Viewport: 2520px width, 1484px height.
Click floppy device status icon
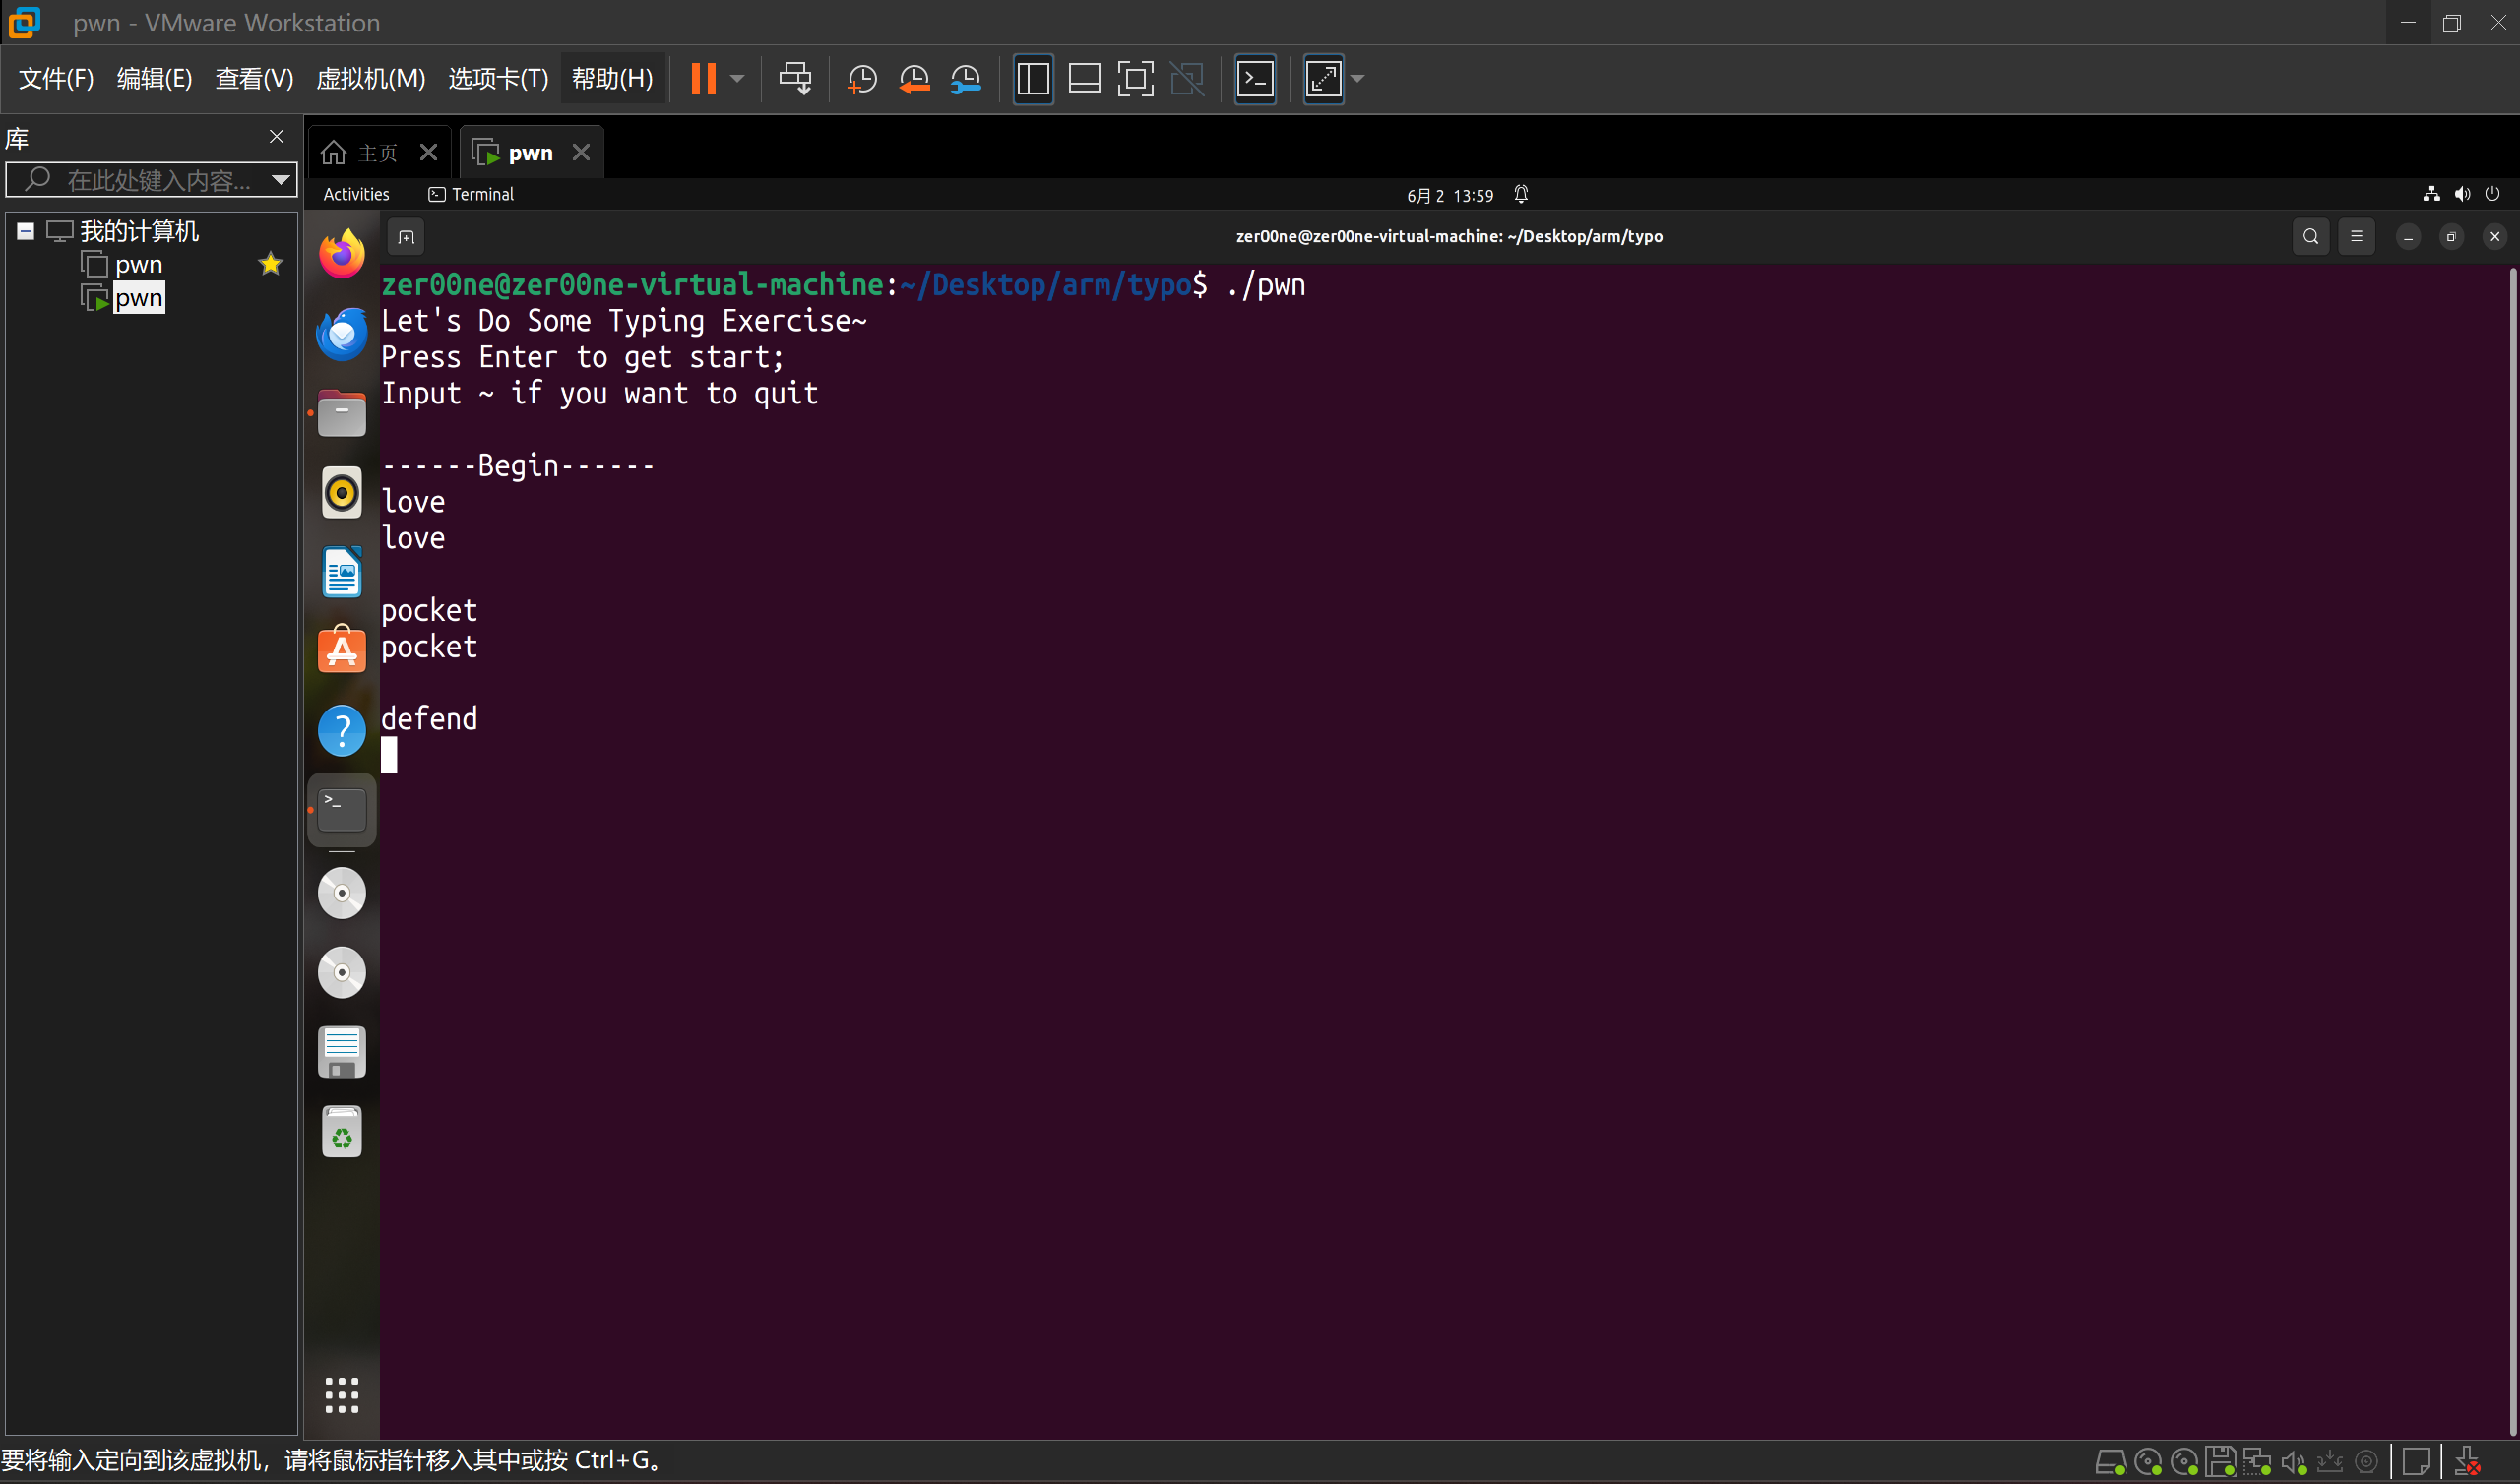(x=2221, y=1463)
